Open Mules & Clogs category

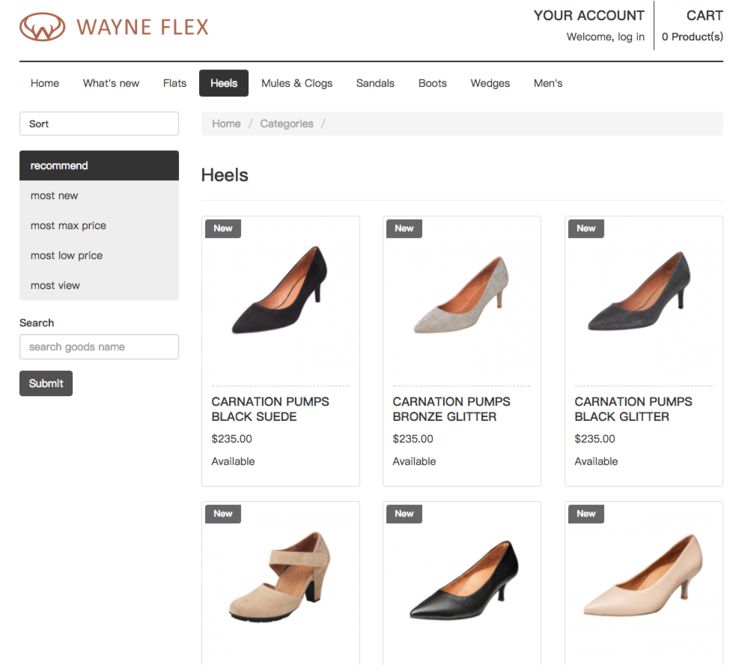click(297, 84)
